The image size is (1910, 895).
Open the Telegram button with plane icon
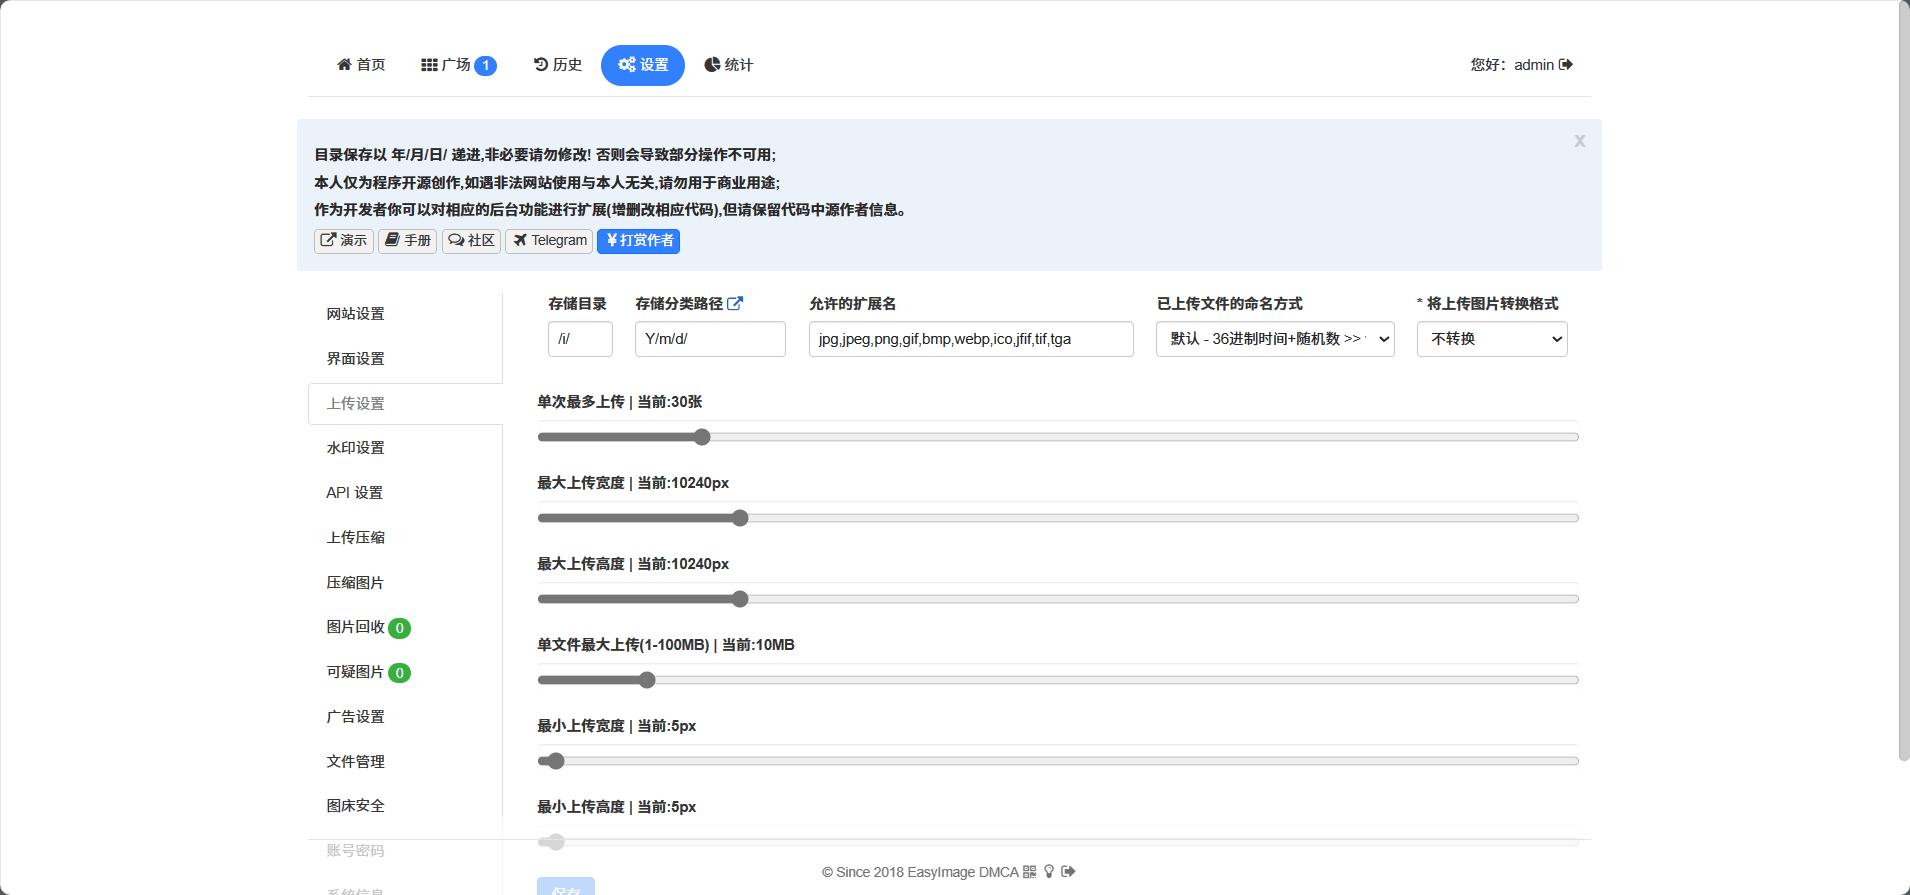tap(549, 241)
